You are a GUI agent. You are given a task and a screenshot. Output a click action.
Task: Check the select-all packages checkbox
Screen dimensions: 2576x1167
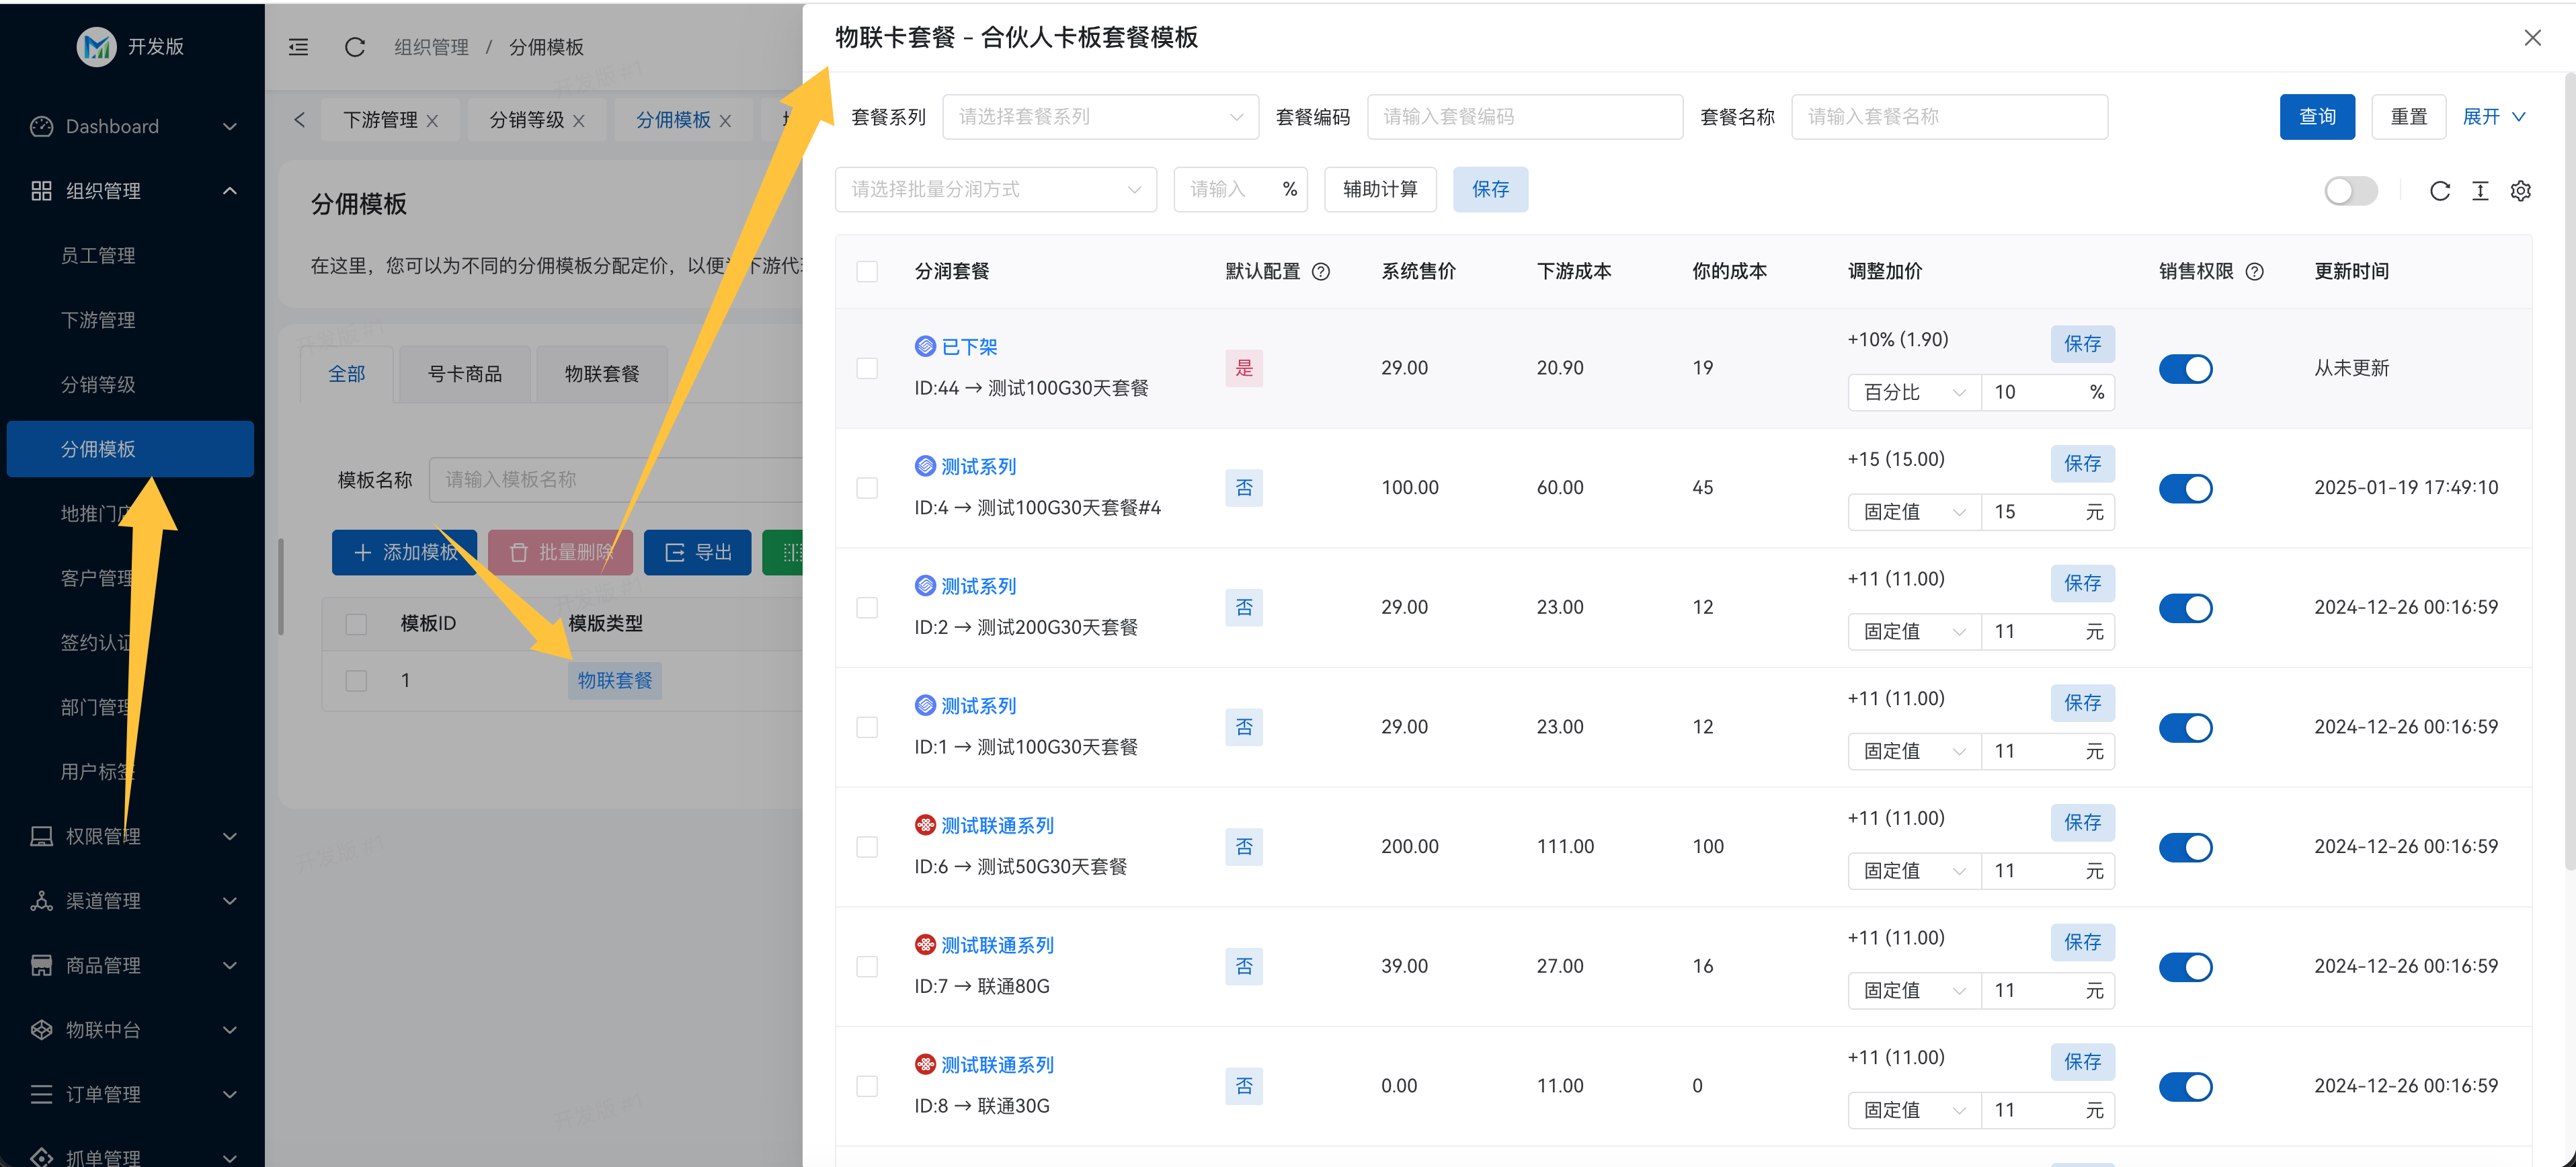pos(867,271)
